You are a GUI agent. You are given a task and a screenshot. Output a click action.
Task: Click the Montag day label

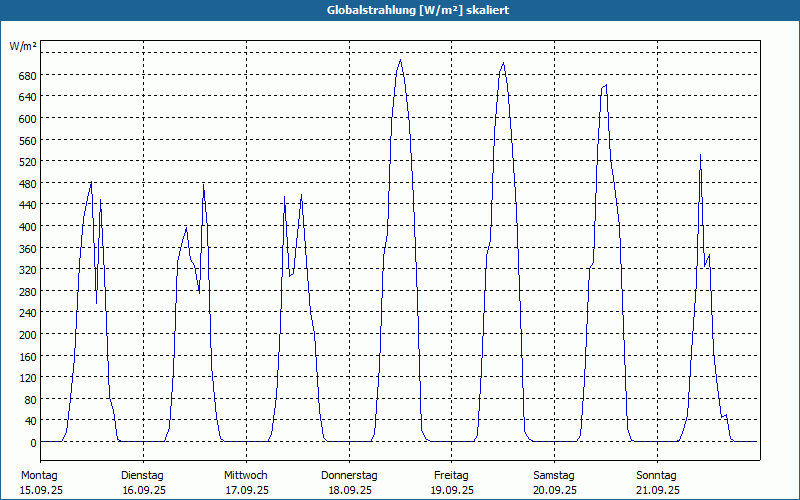click(39, 476)
